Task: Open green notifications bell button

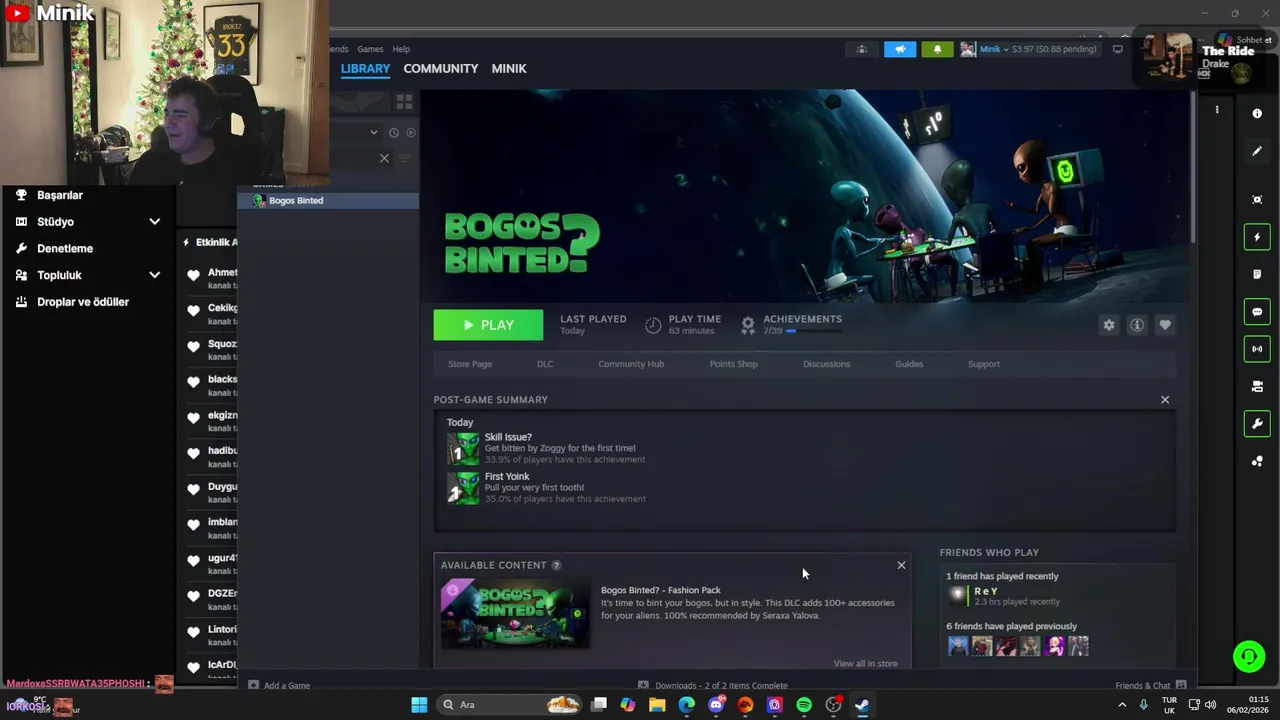Action: [x=937, y=49]
